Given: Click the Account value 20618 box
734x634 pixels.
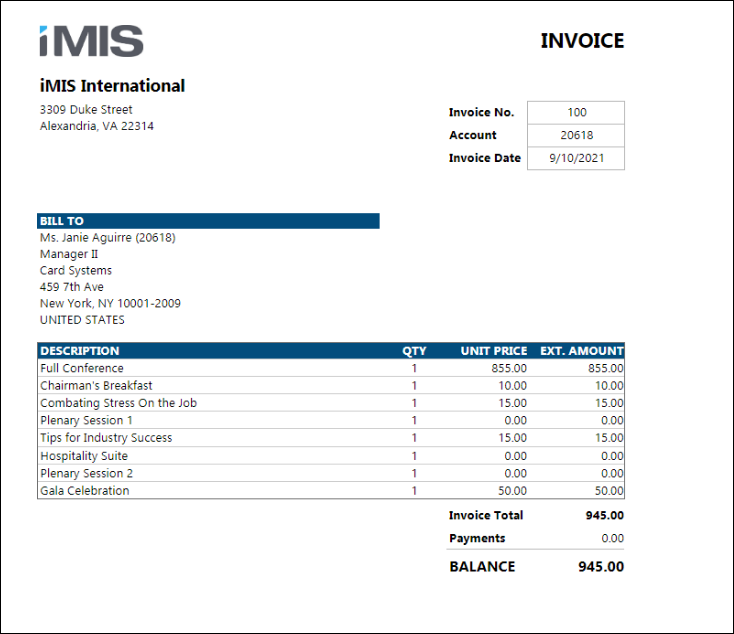Looking at the screenshot, I should pyautogui.click(x=576, y=135).
